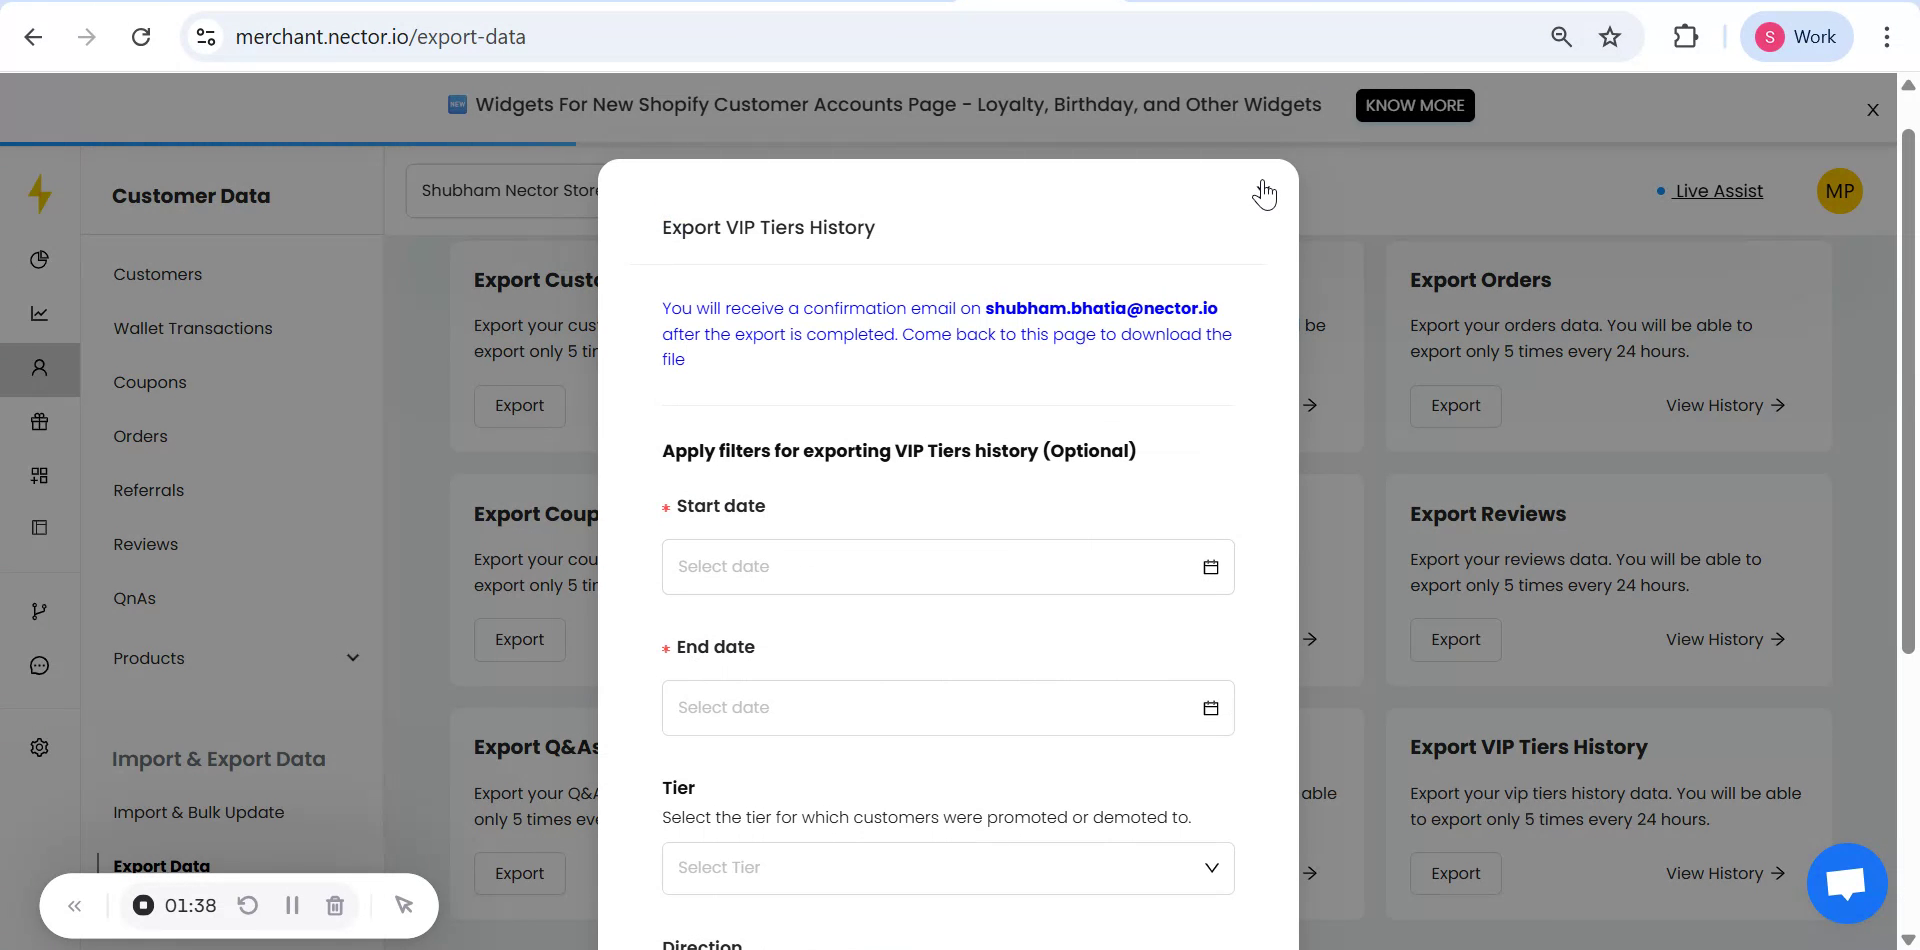This screenshot has height=950, width=1920.
Task: Pause the screen recording
Action: (292, 905)
